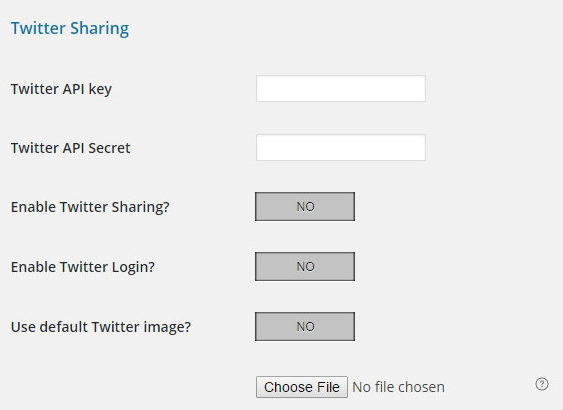The width and height of the screenshot is (563, 410).
Task: Place cursor in API Secret box
Action: 341,148
